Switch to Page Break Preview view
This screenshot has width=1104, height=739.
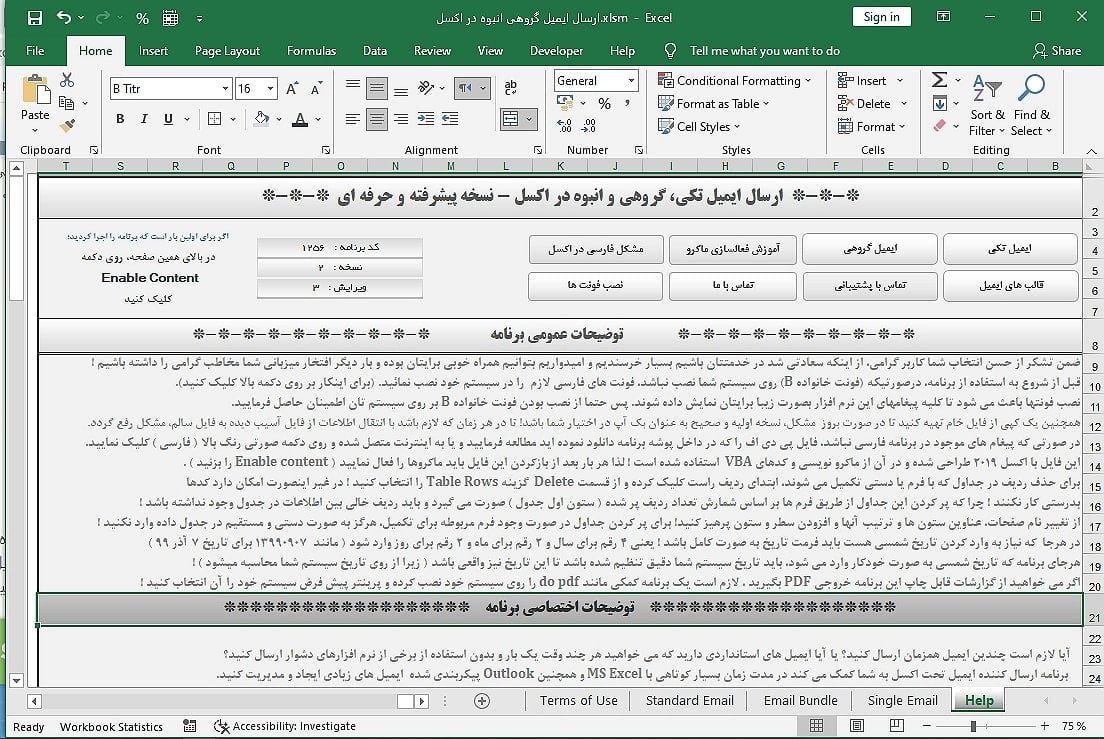click(896, 726)
